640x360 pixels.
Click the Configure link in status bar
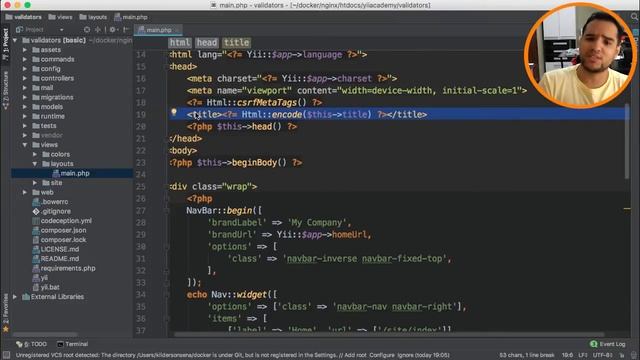pos(382,355)
